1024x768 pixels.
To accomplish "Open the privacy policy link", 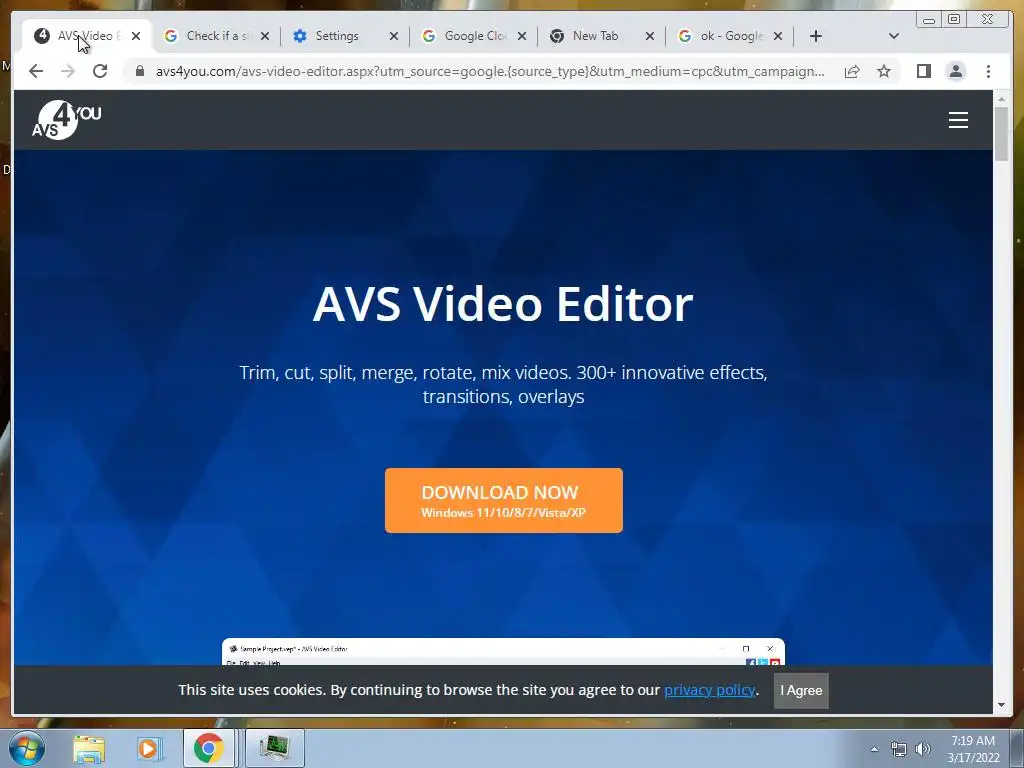I will pos(710,690).
